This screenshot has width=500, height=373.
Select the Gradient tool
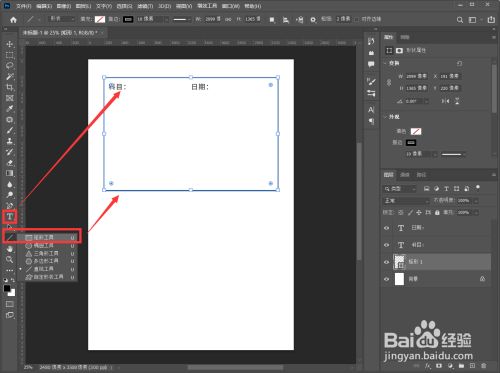[10, 173]
